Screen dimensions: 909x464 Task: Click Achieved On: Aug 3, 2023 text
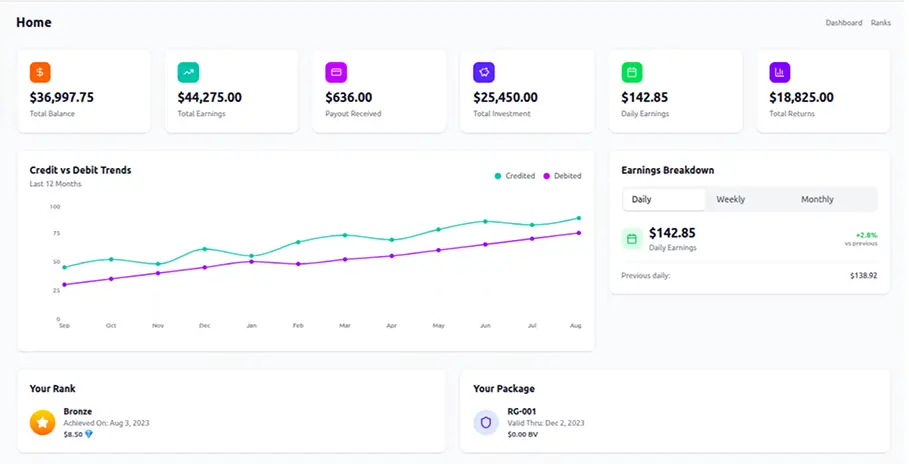click(107, 423)
